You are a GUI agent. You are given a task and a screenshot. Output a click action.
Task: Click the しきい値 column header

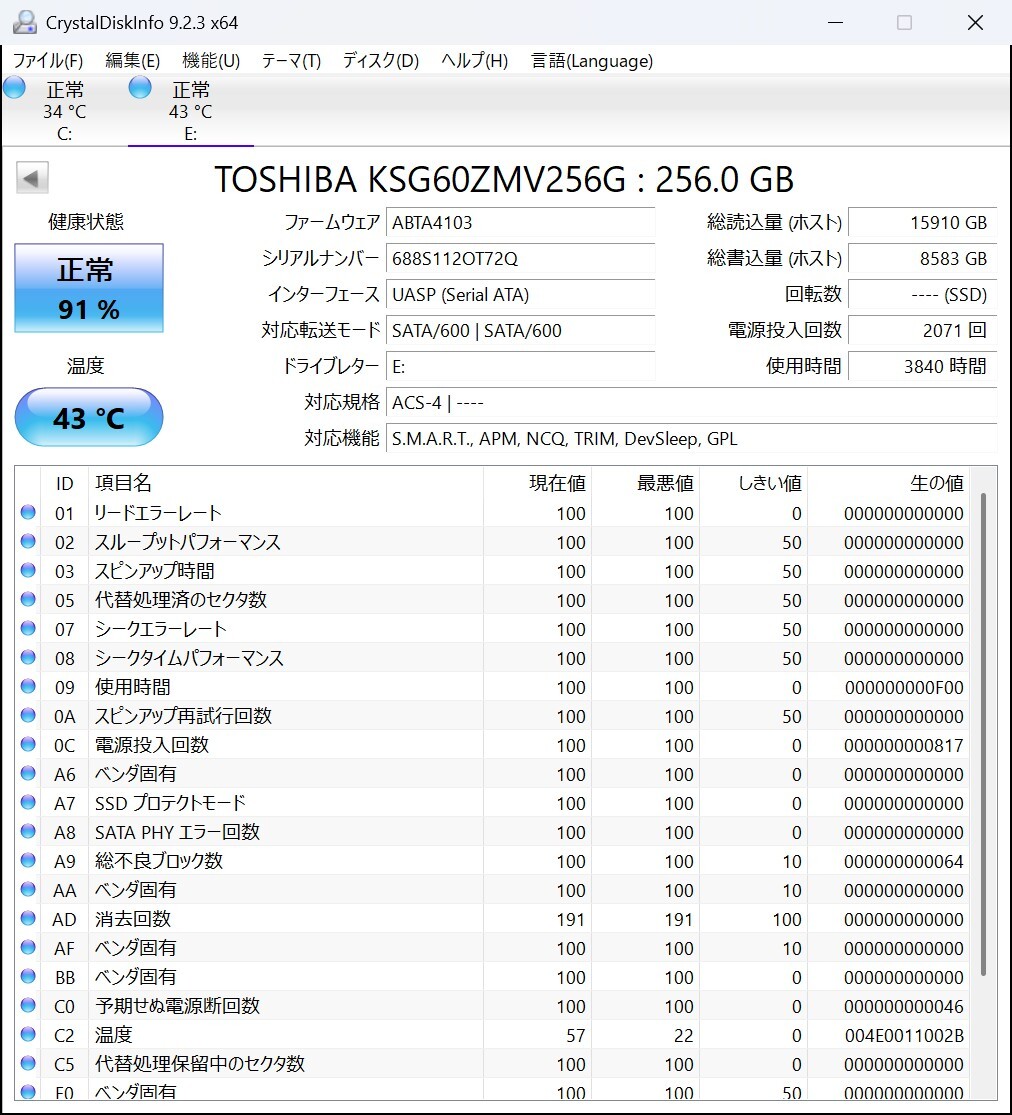(753, 483)
